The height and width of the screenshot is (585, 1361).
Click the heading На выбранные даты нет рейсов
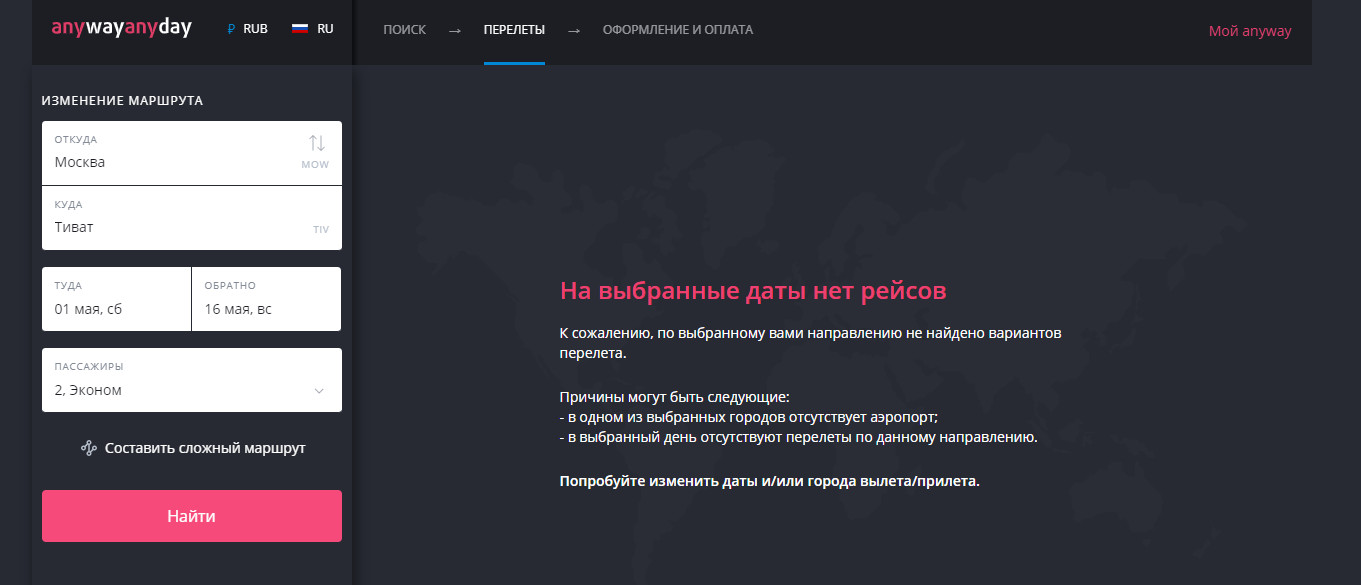tap(753, 291)
